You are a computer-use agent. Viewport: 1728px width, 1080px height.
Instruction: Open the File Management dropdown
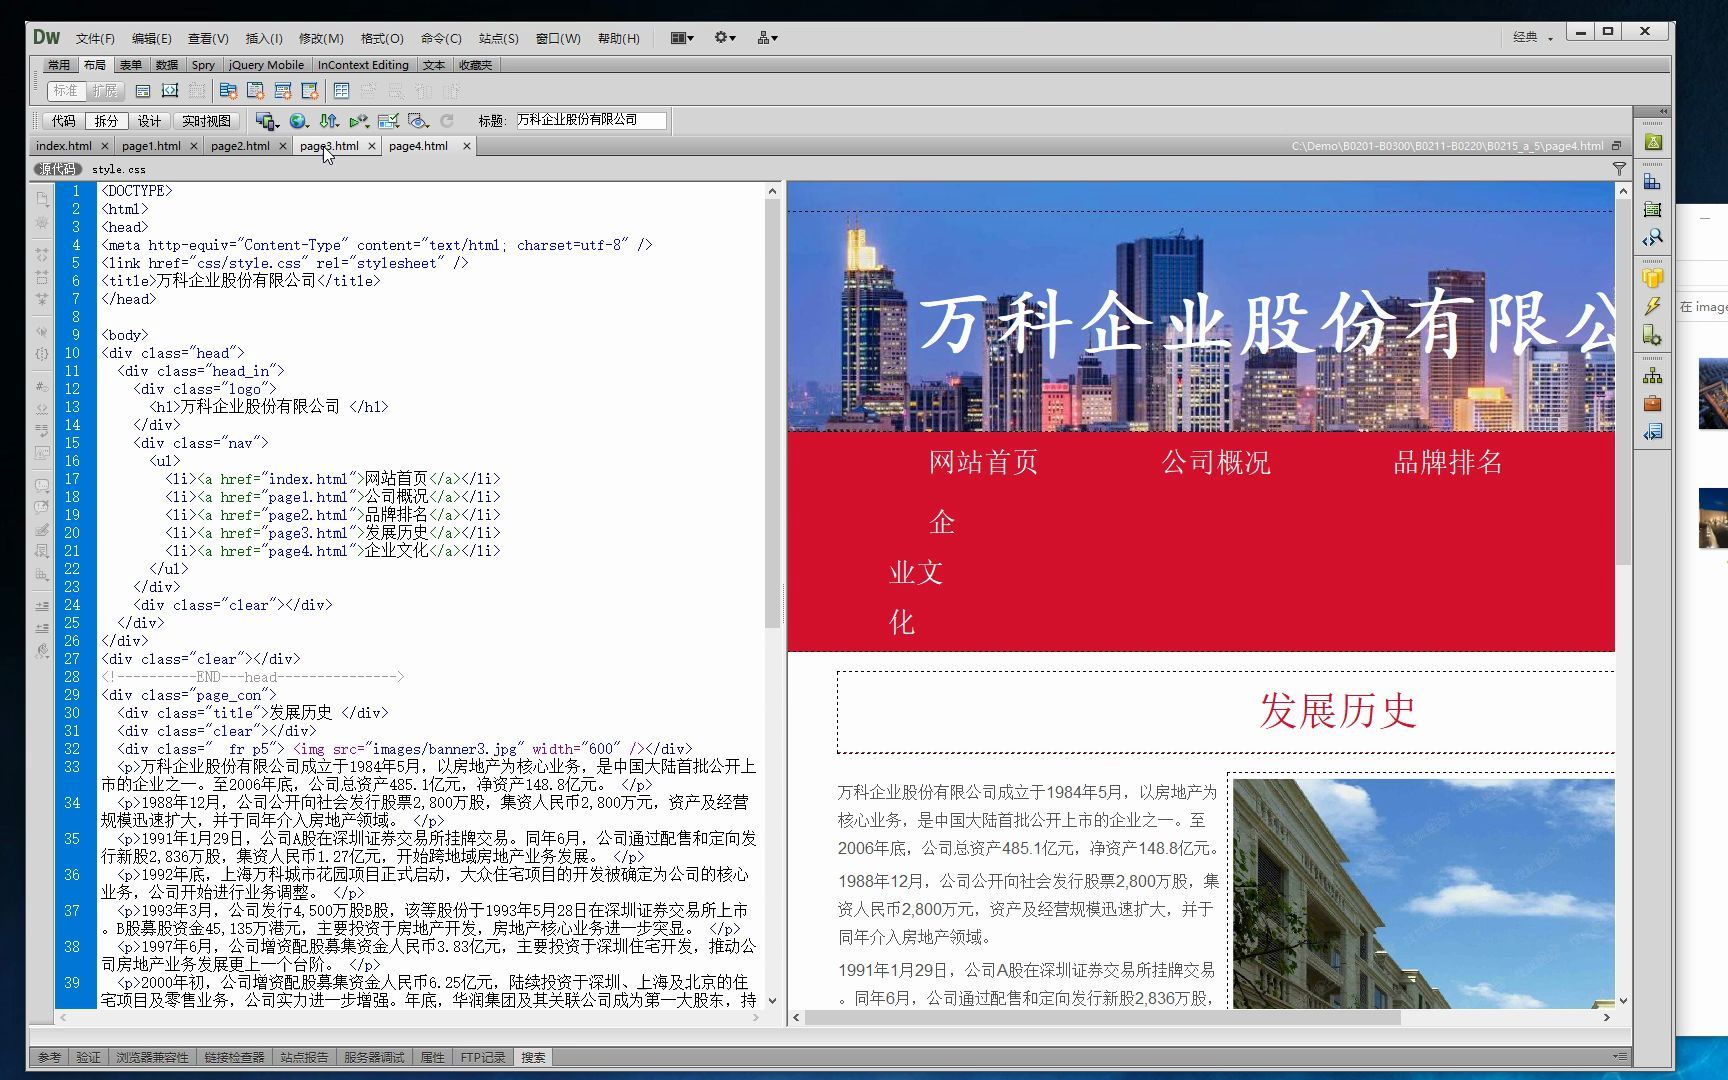tap(329, 121)
